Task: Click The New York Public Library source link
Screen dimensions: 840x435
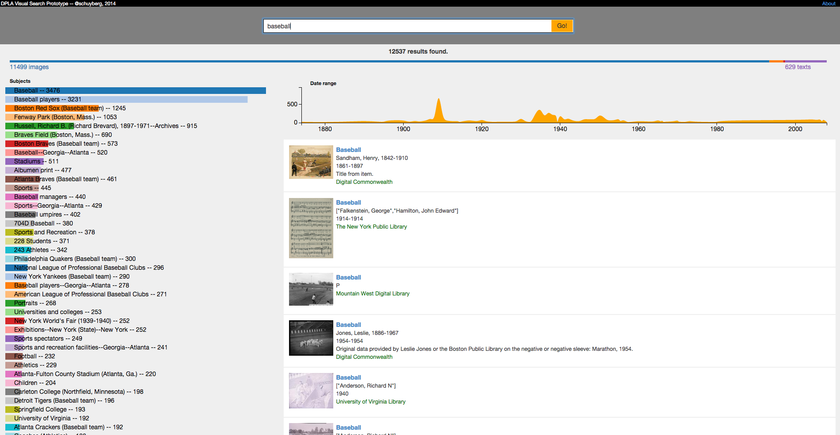Action: [x=371, y=227]
